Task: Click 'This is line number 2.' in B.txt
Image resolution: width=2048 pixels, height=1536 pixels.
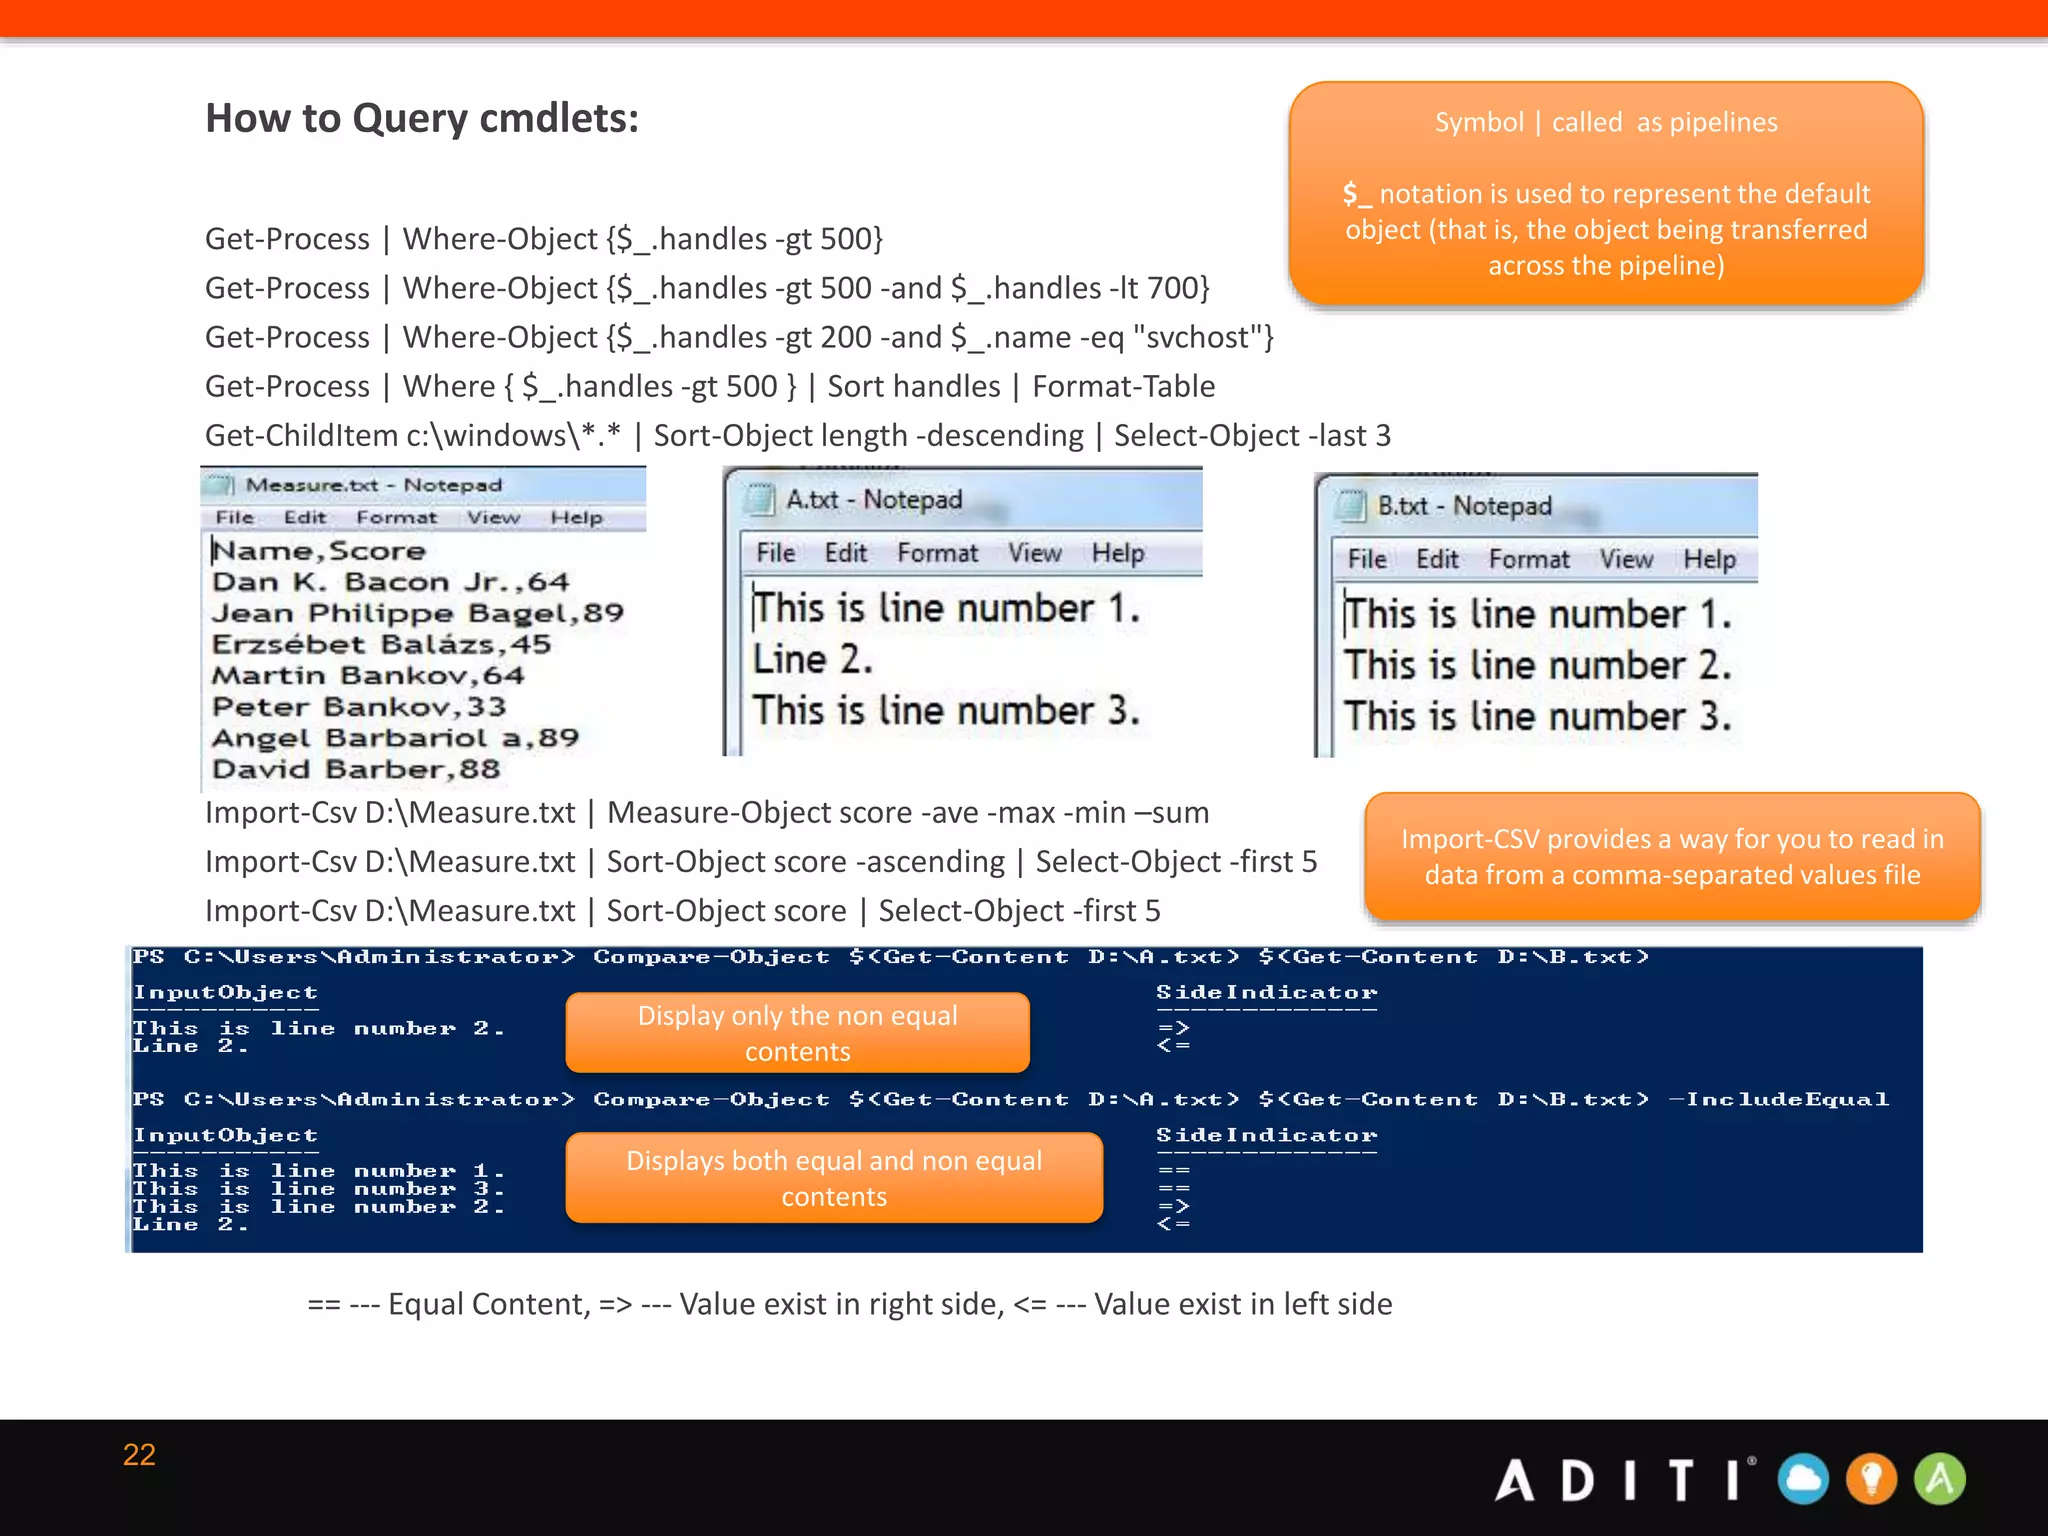Action: (1538, 665)
